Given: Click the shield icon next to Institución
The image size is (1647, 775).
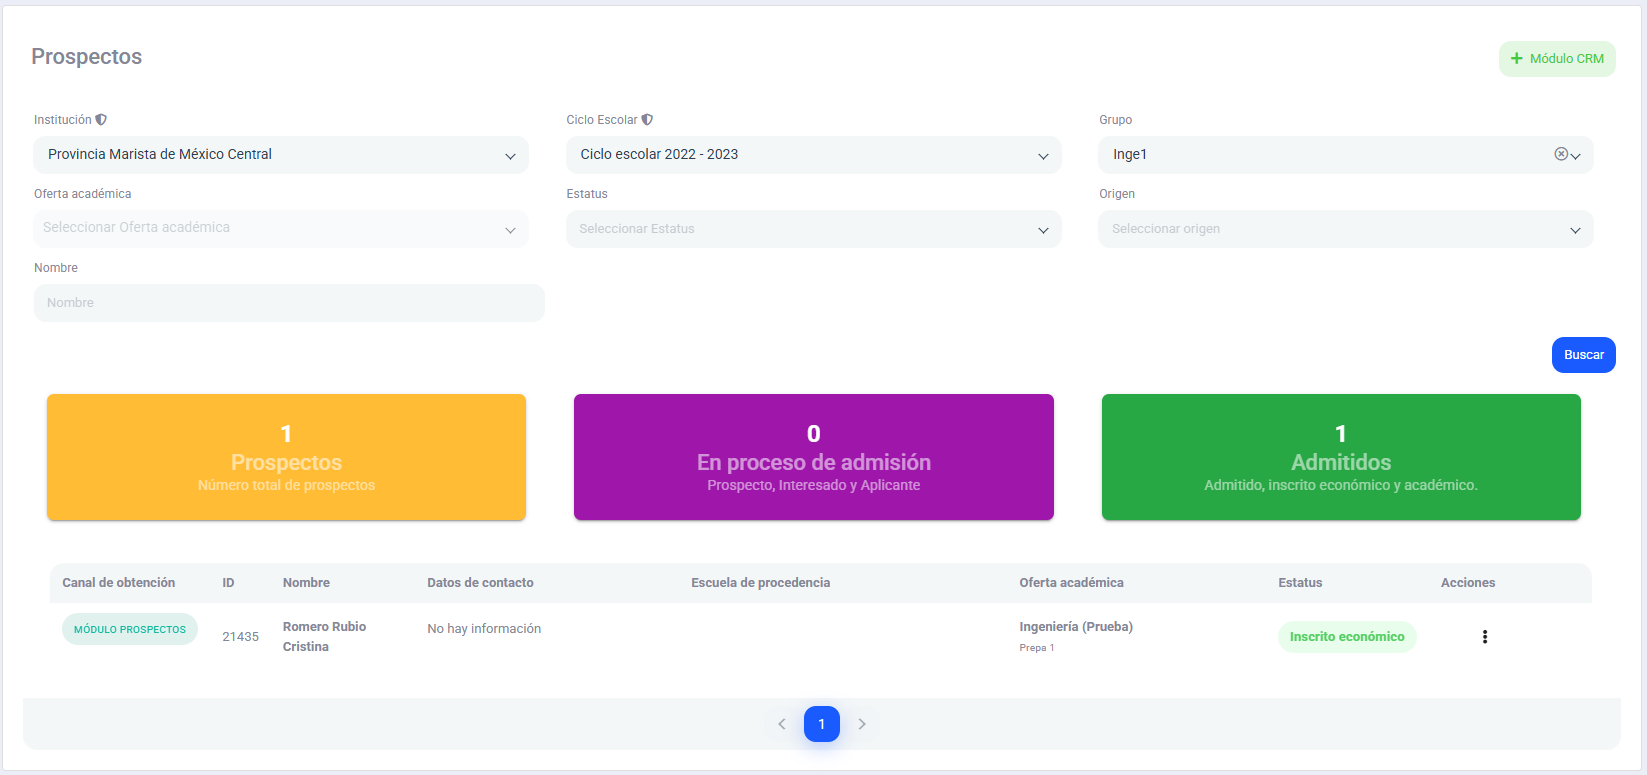Looking at the screenshot, I should coord(101,120).
